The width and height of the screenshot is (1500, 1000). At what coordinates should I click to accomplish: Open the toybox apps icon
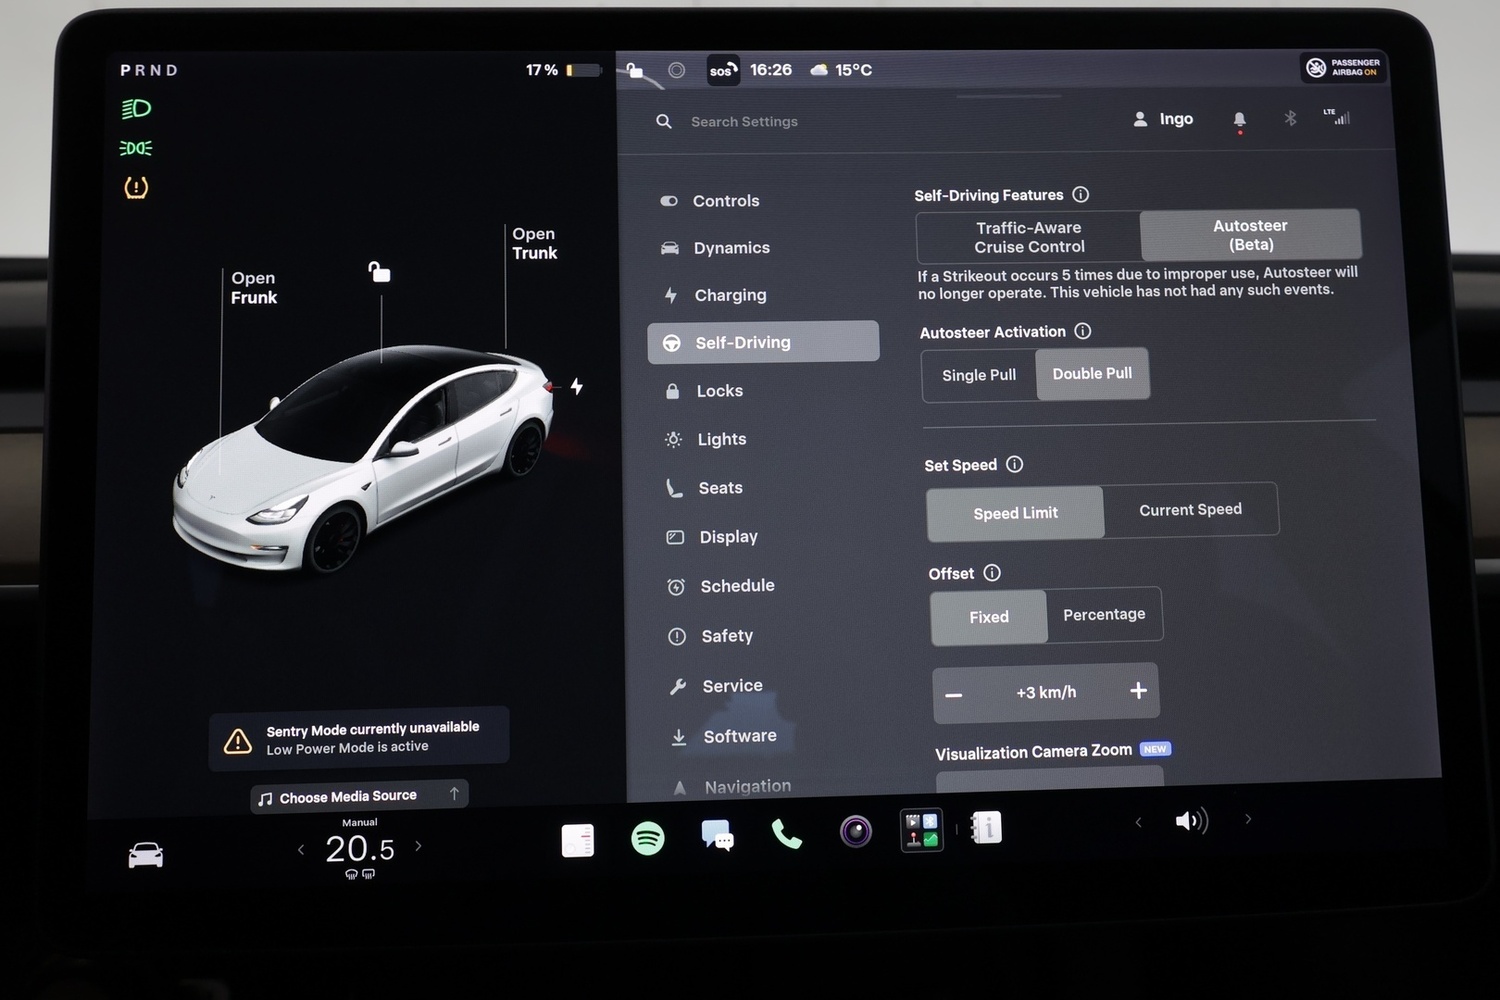(921, 830)
